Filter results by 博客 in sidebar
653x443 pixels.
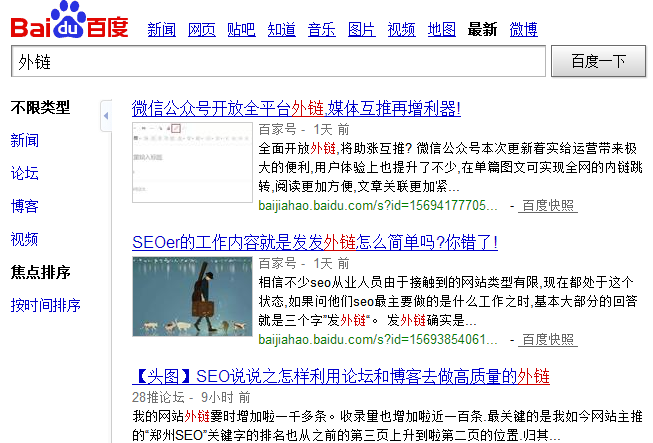tap(25, 206)
